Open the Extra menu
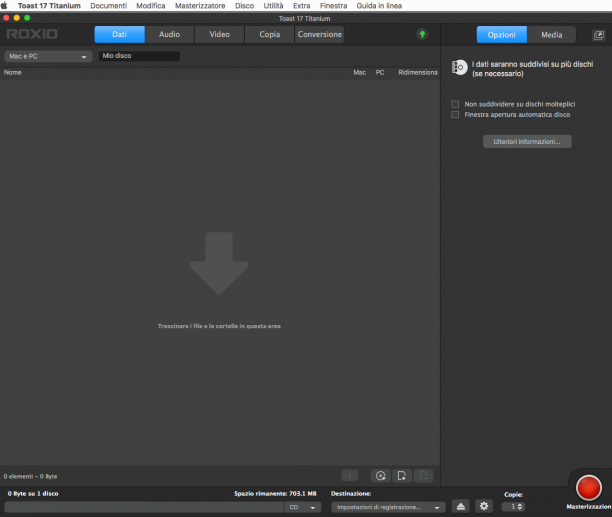612x517 pixels. pos(301,5)
